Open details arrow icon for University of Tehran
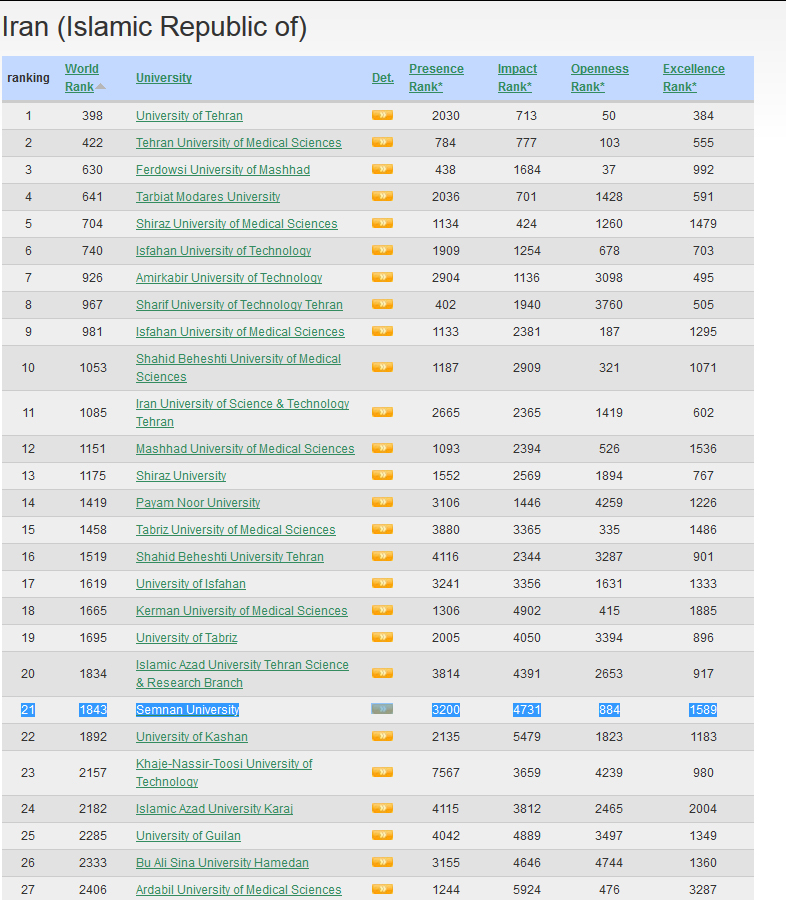Viewport: 786px width, 900px height. [382, 115]
